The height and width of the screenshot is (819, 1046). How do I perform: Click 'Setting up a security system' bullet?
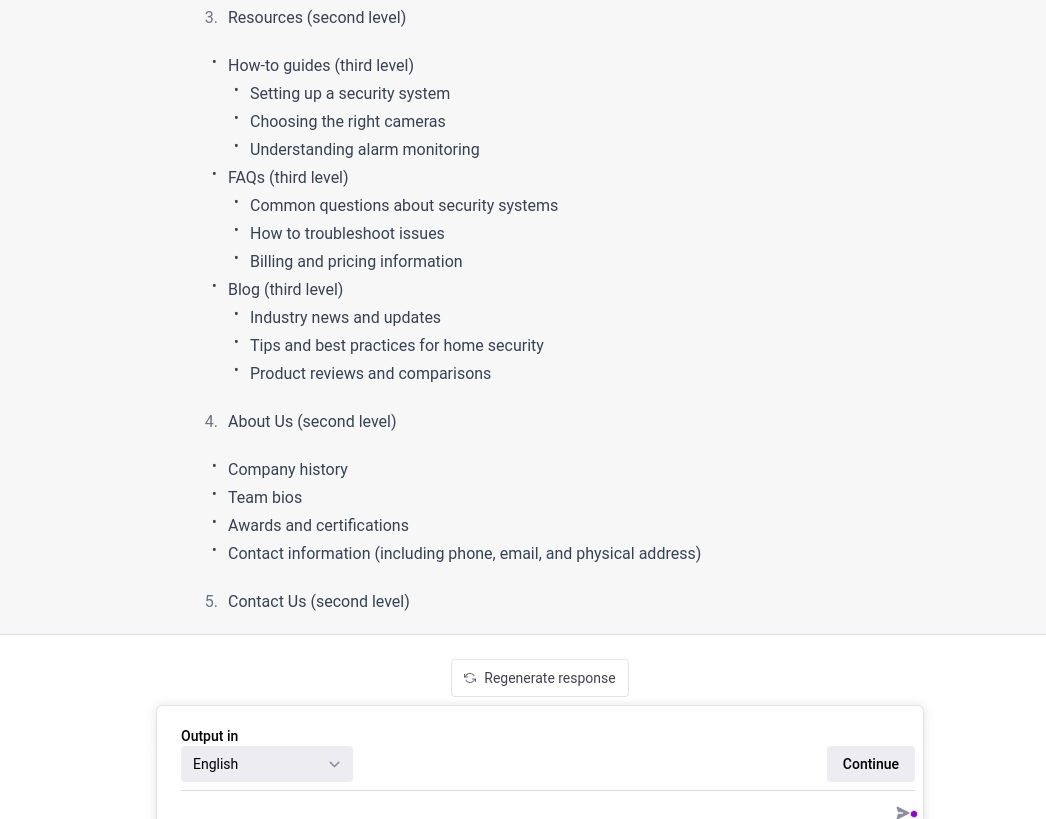point(349,94)
